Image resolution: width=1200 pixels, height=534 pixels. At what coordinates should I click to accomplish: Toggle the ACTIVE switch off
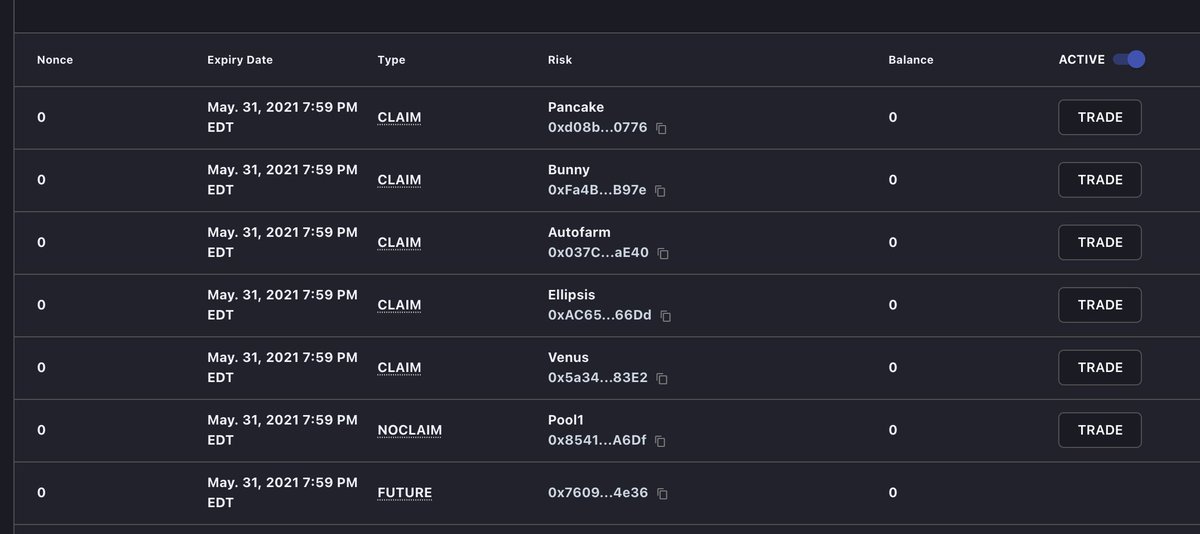(x=1130, y=60)
